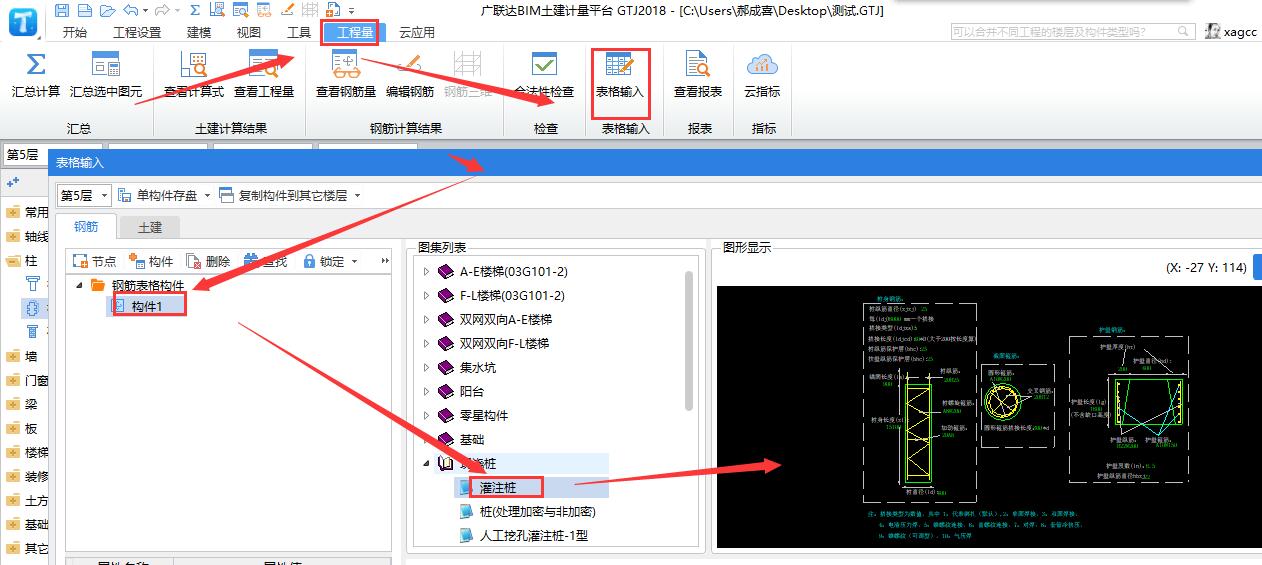Expand toolbar overflow chevron beside 锁定
The image size is (1262, 565).
click(385, 261)
